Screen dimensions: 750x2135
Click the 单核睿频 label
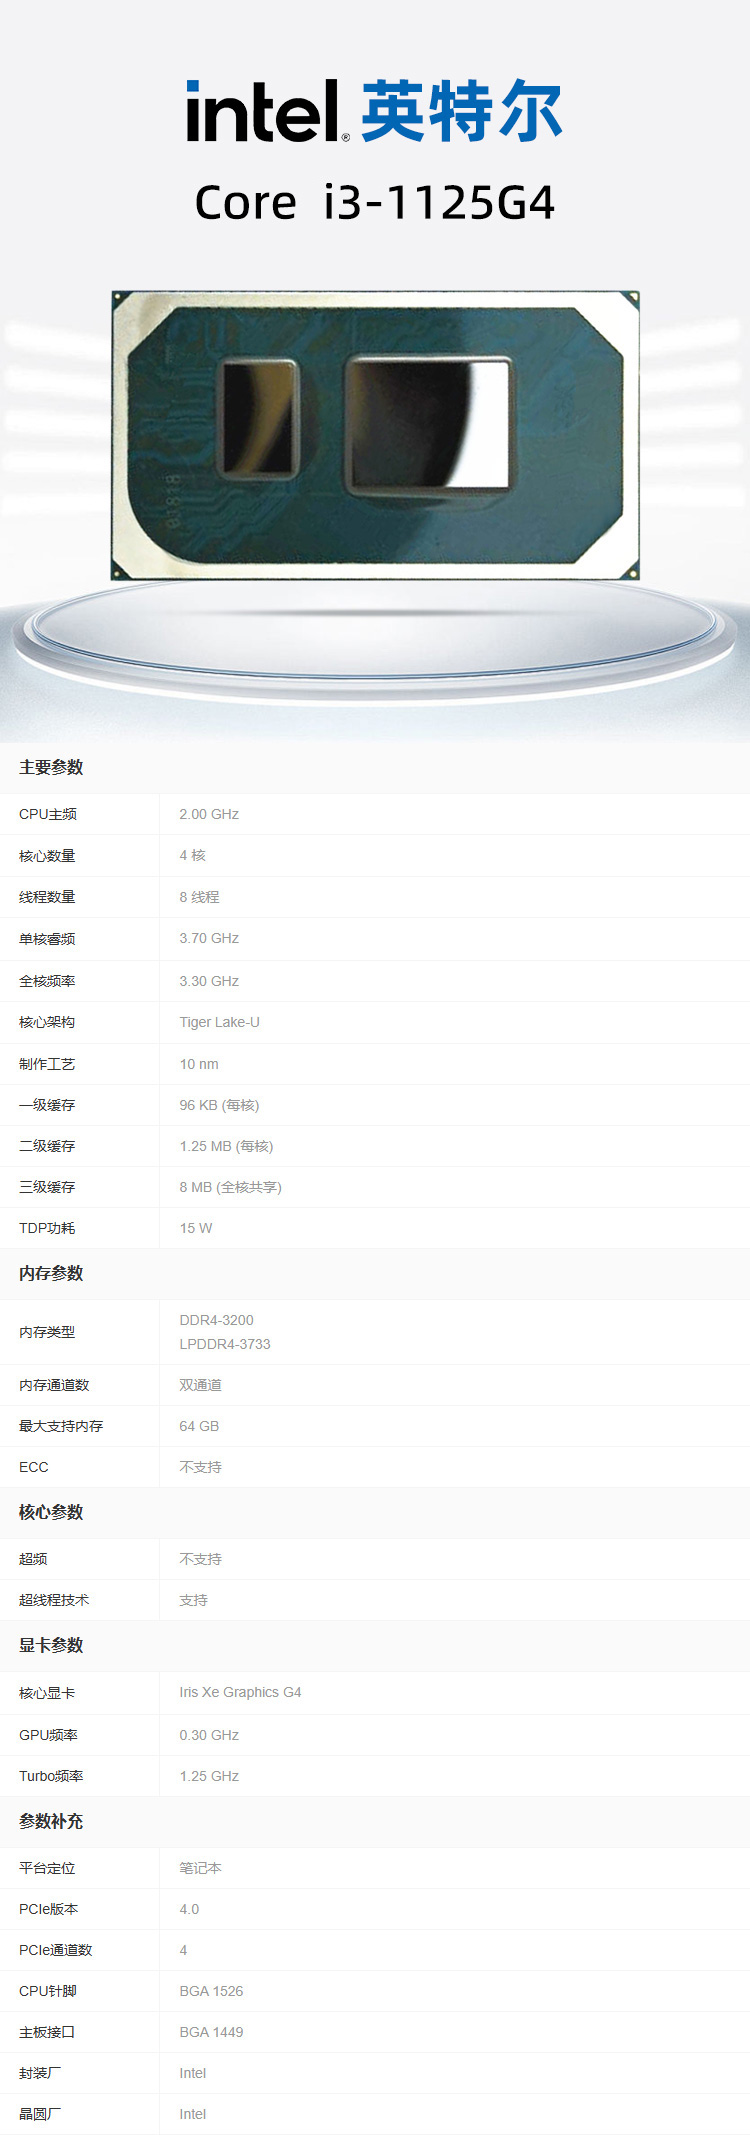click(47, 939)
